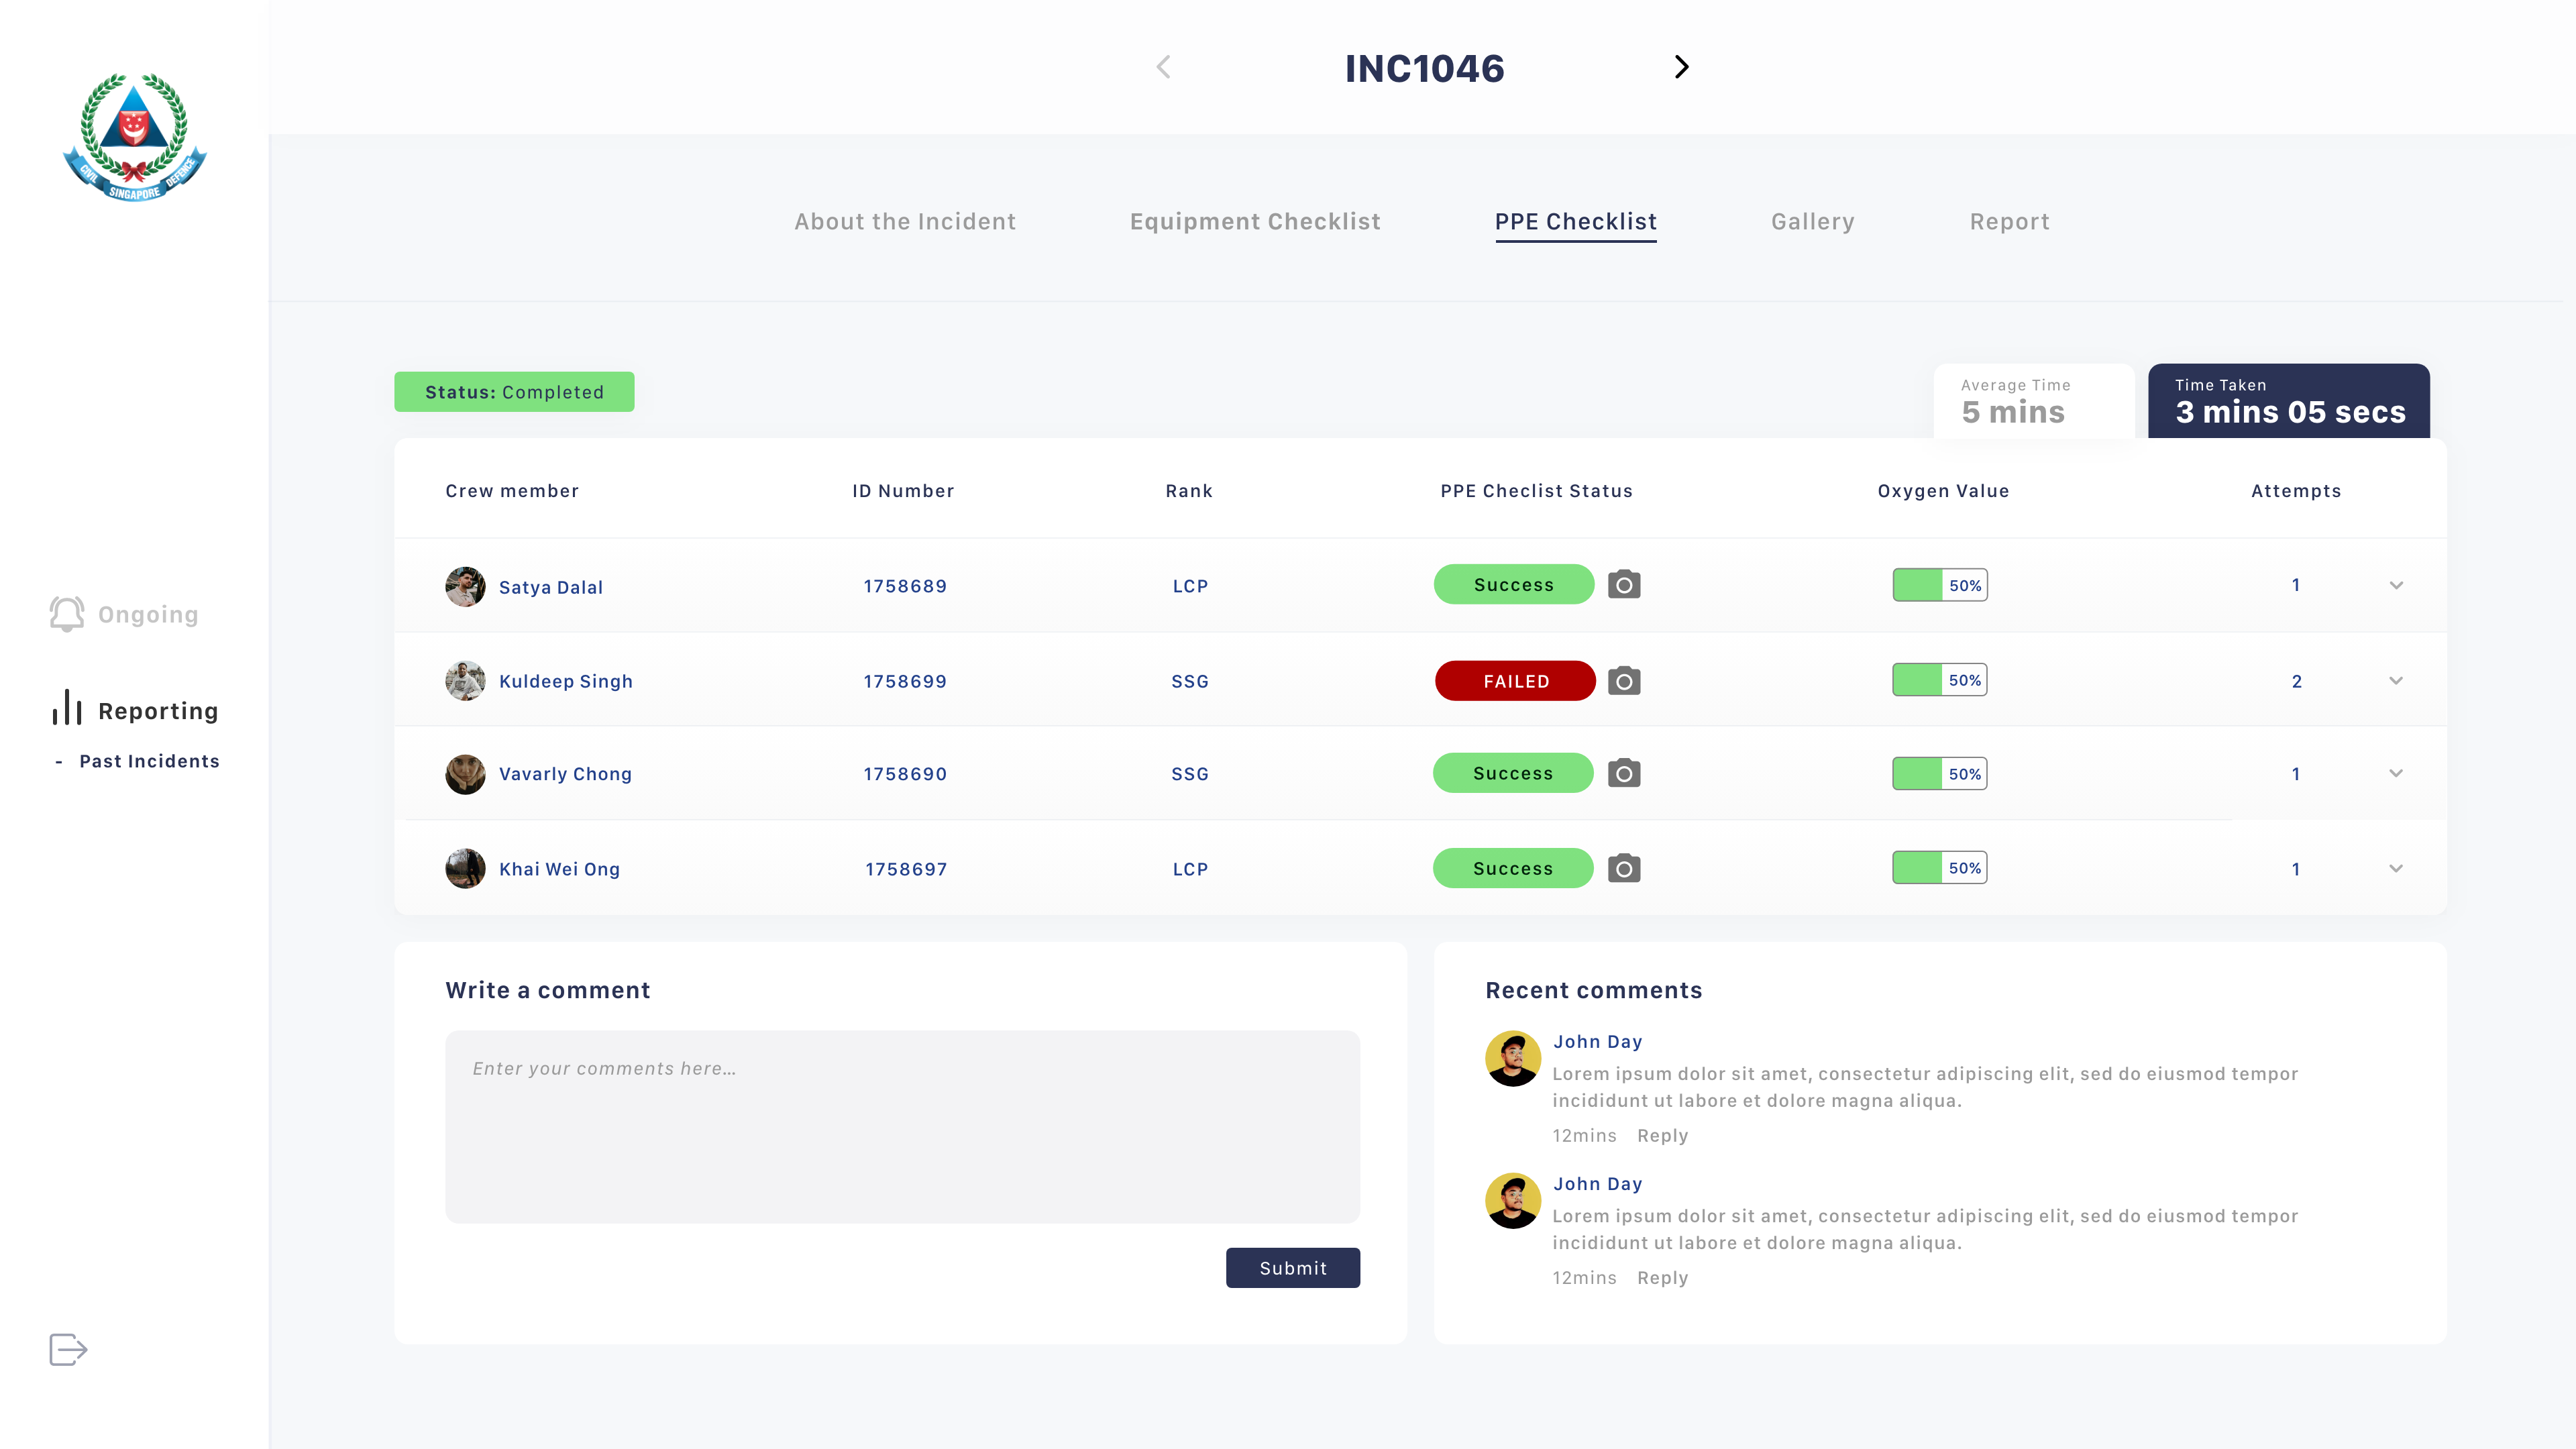The height and width of the screenshot is (1449, 2576).
Task: Reply to first John Day comment
Action: coord(1662,1135)
